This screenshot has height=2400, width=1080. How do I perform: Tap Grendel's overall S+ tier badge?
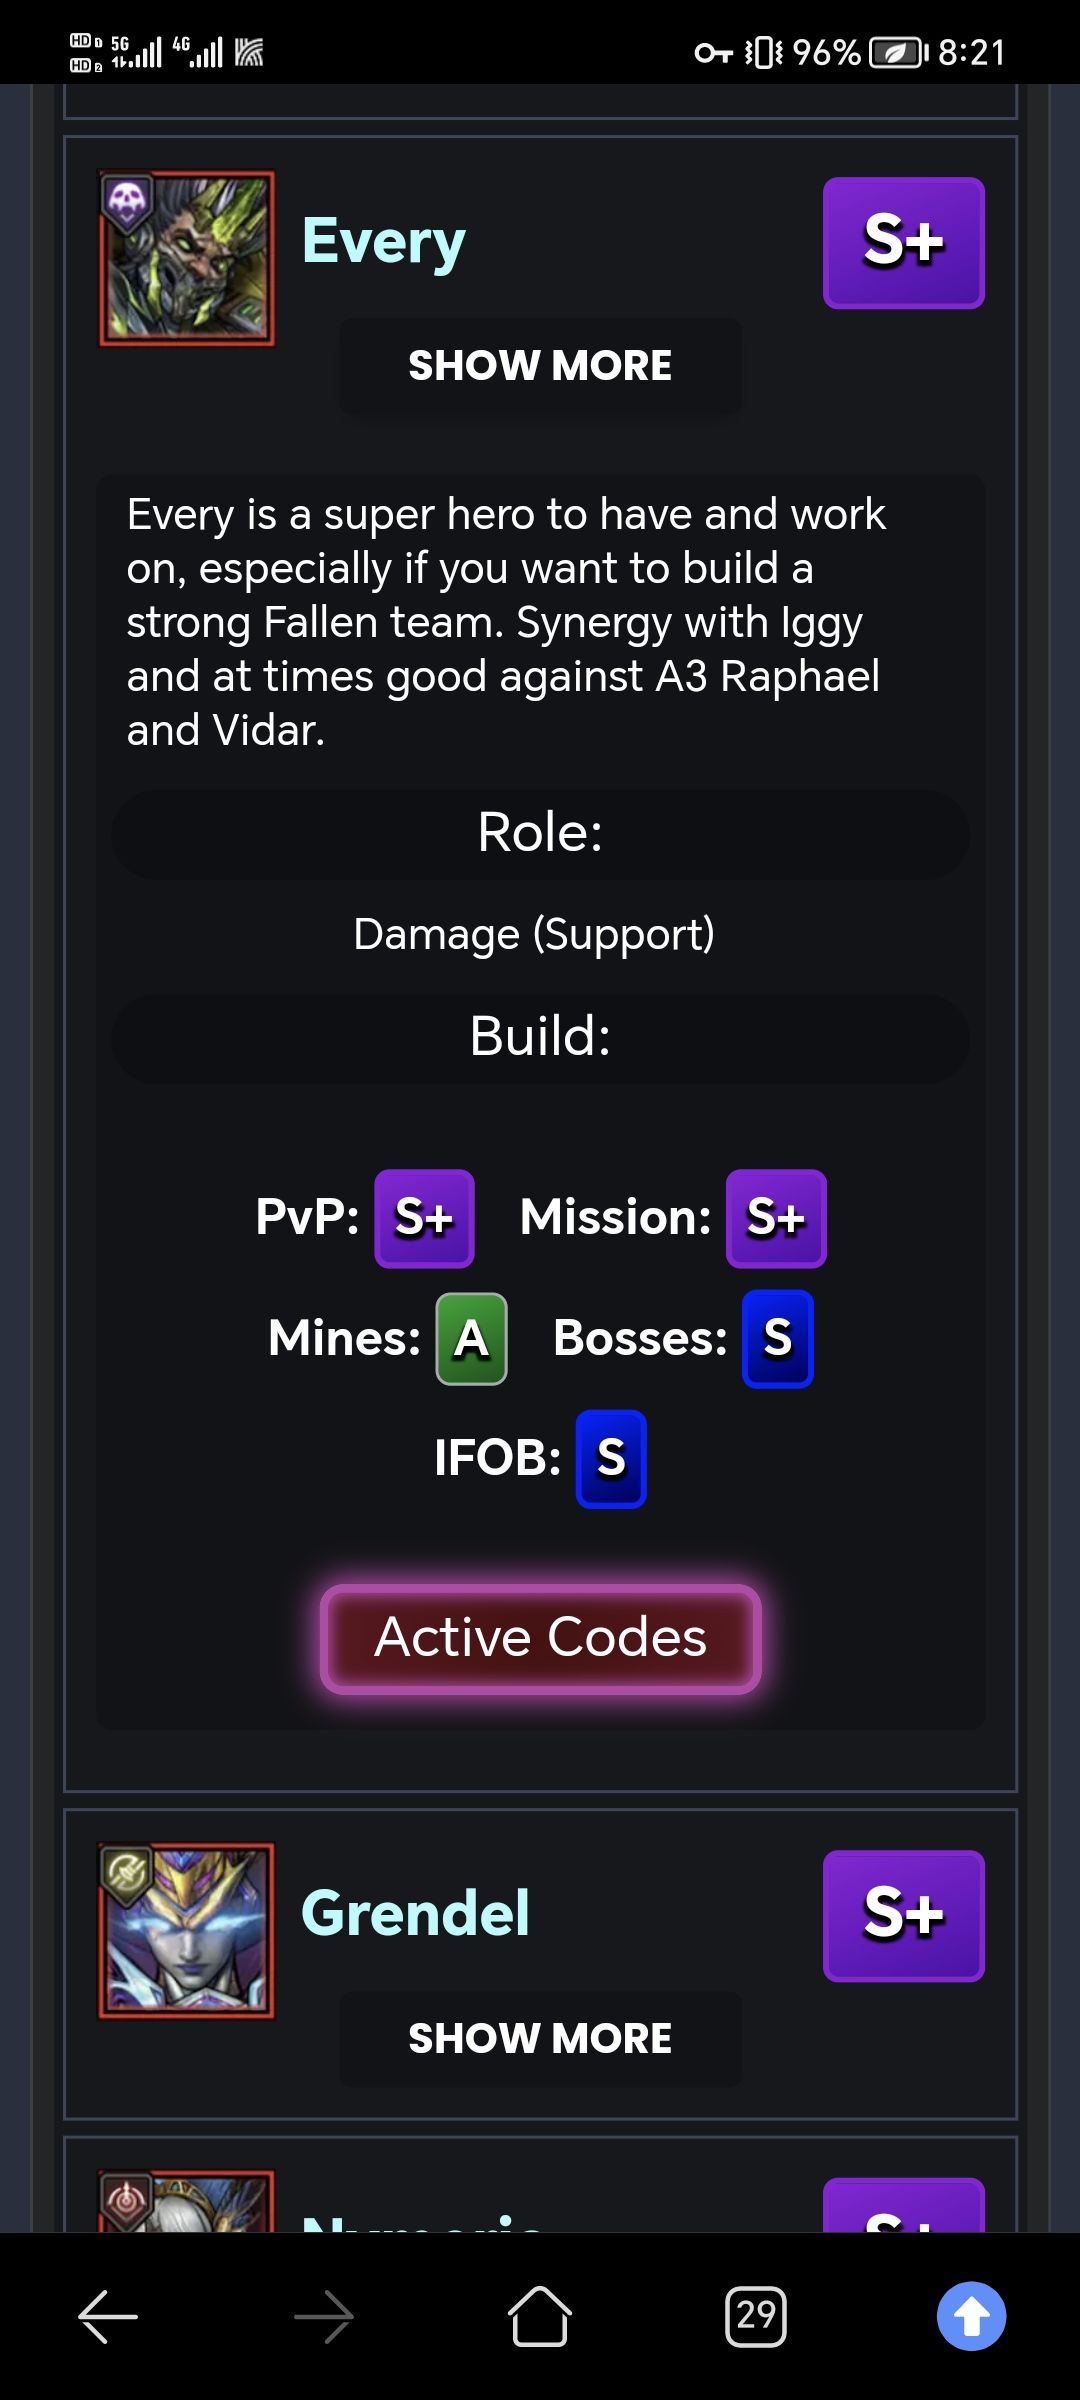click(903, 1915)
